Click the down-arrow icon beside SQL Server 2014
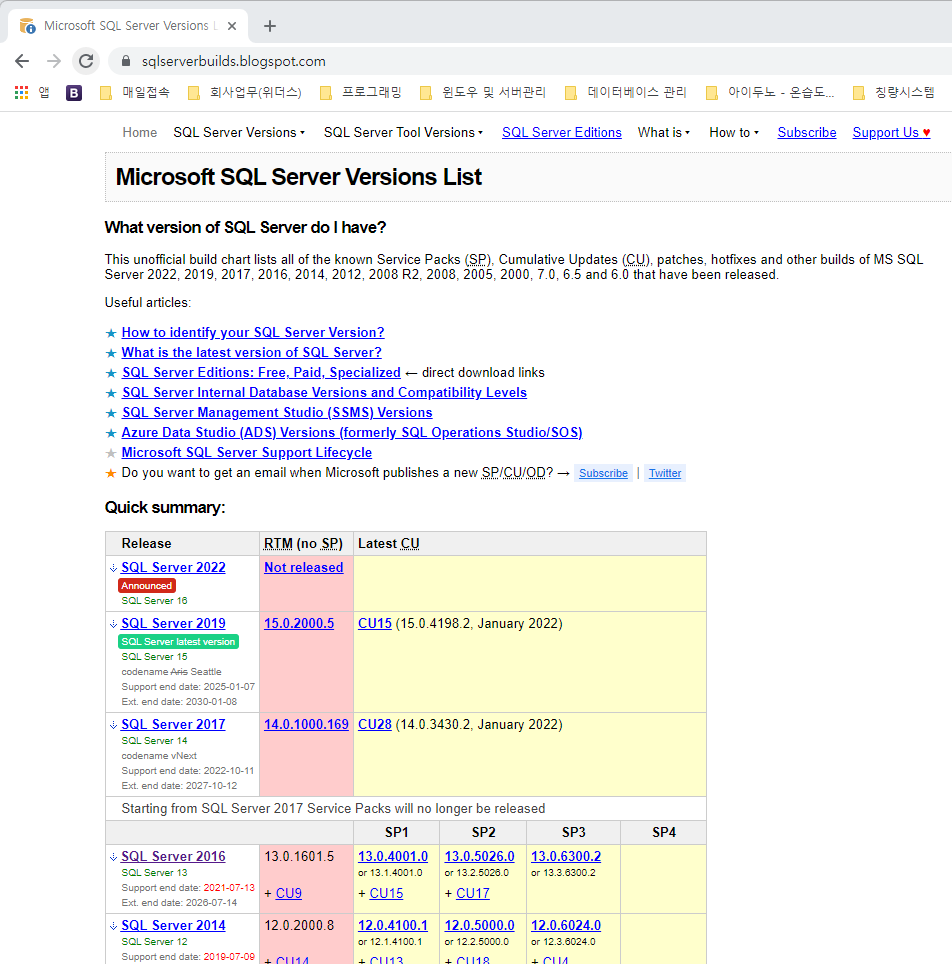Viewport: 952px width, 964px height. point(113,926)
